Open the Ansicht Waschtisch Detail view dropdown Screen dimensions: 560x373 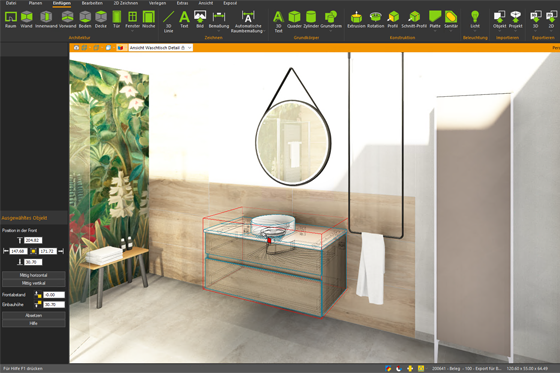click(x=189, y=48)
